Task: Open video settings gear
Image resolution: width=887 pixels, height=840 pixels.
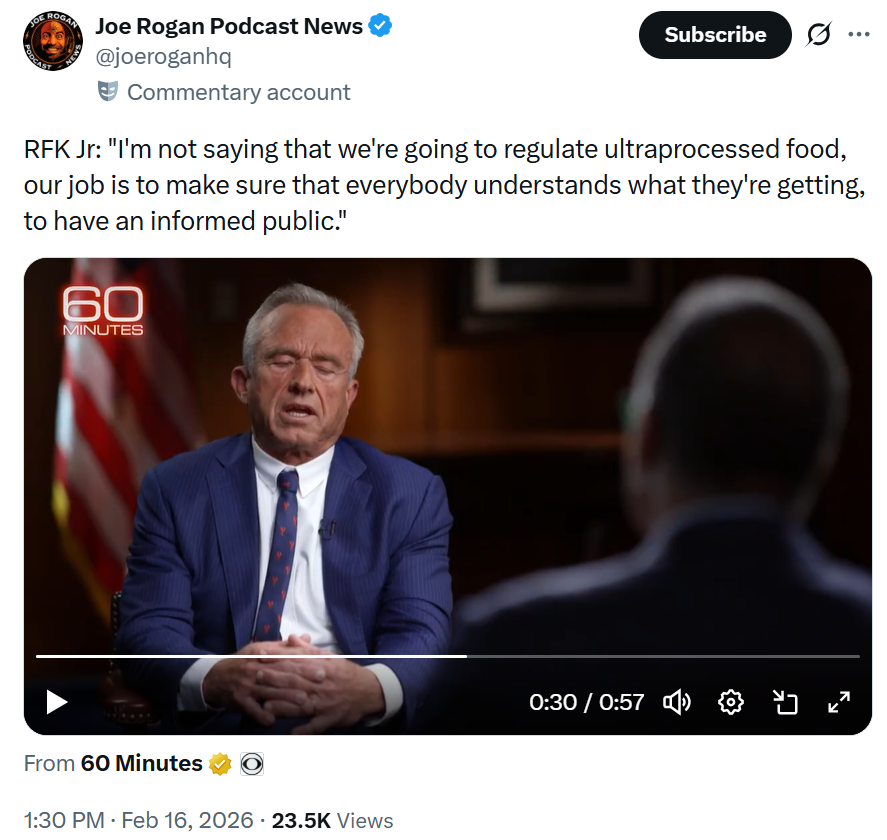Action: click(730, 702)
